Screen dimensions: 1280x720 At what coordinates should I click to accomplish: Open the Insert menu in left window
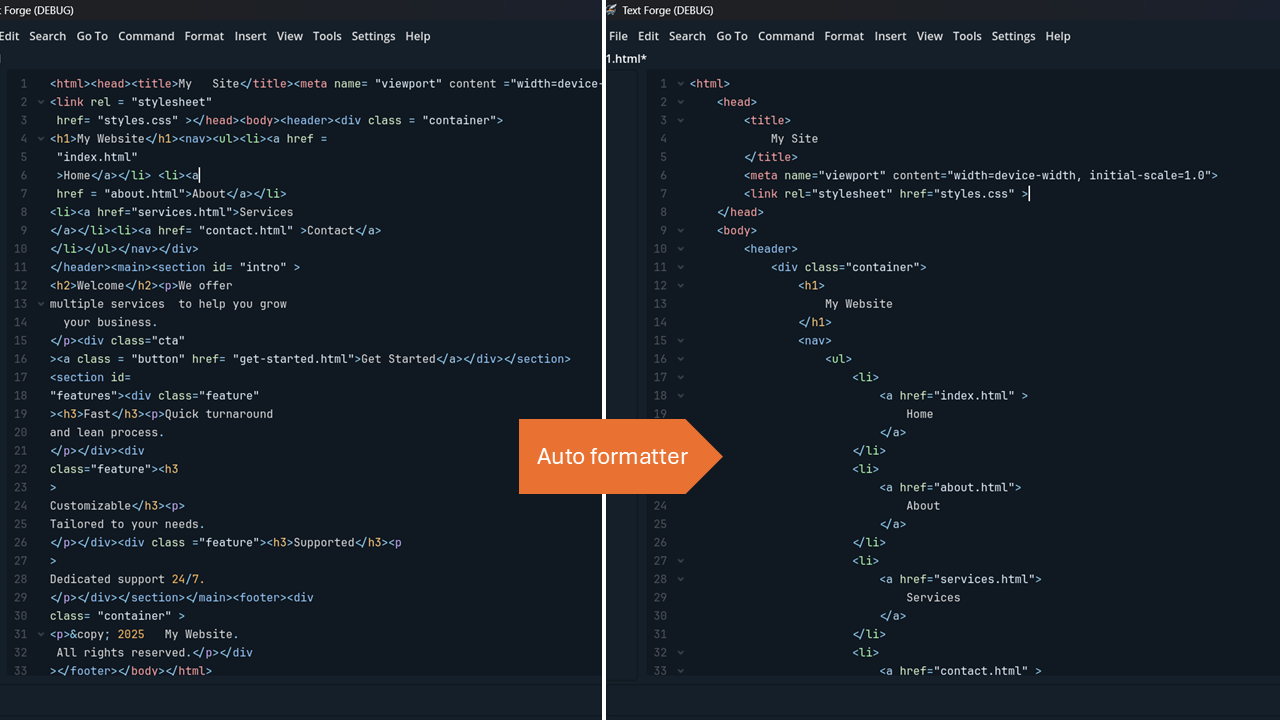pos(250,36)
